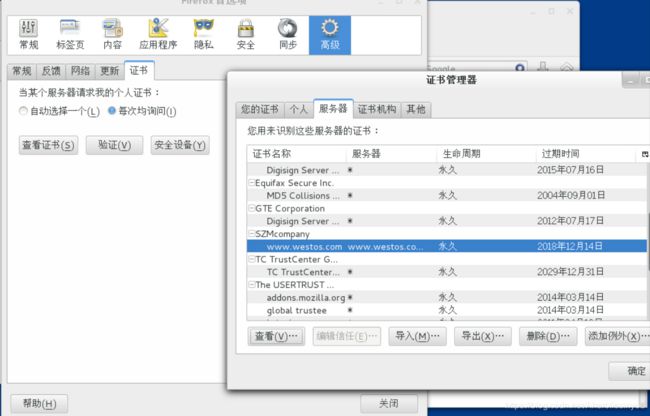Collapse the GTE Corporation group
The image size is (650, 416).
point(251,208)
